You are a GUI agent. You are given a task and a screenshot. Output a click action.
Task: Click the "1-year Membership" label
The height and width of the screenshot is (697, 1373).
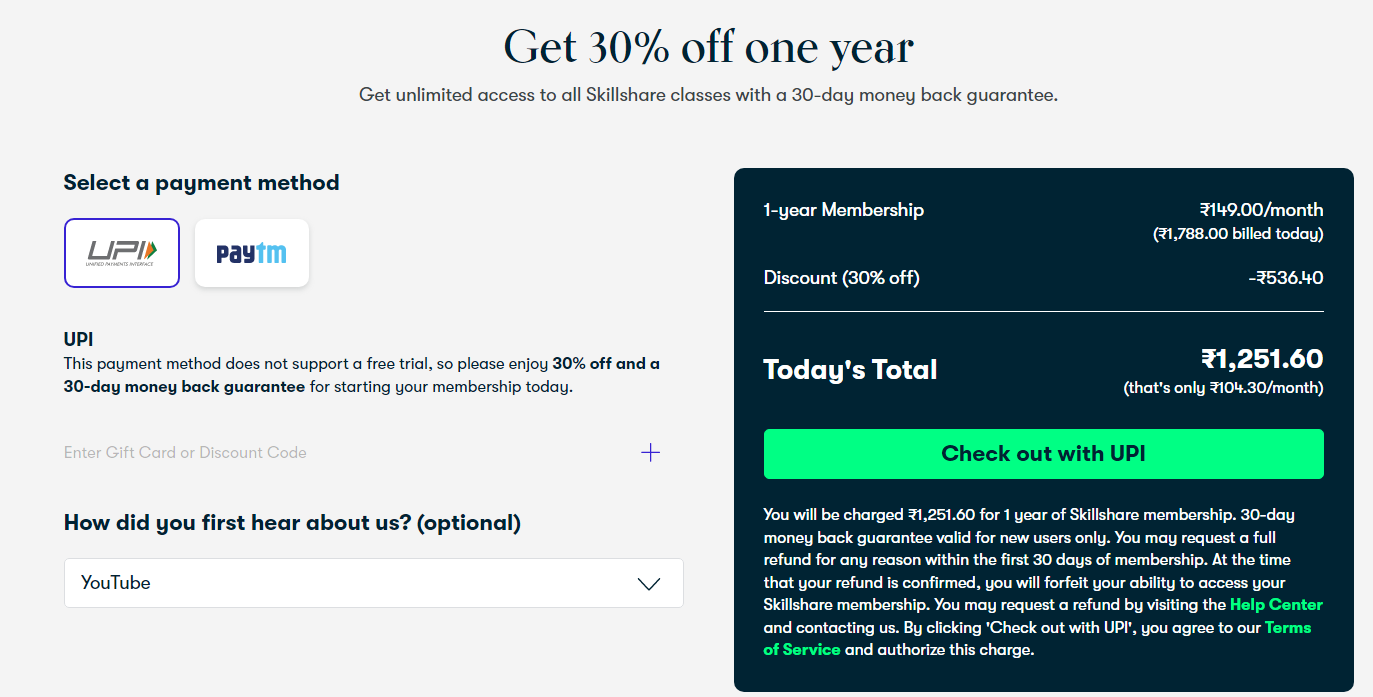coord(844,210)
